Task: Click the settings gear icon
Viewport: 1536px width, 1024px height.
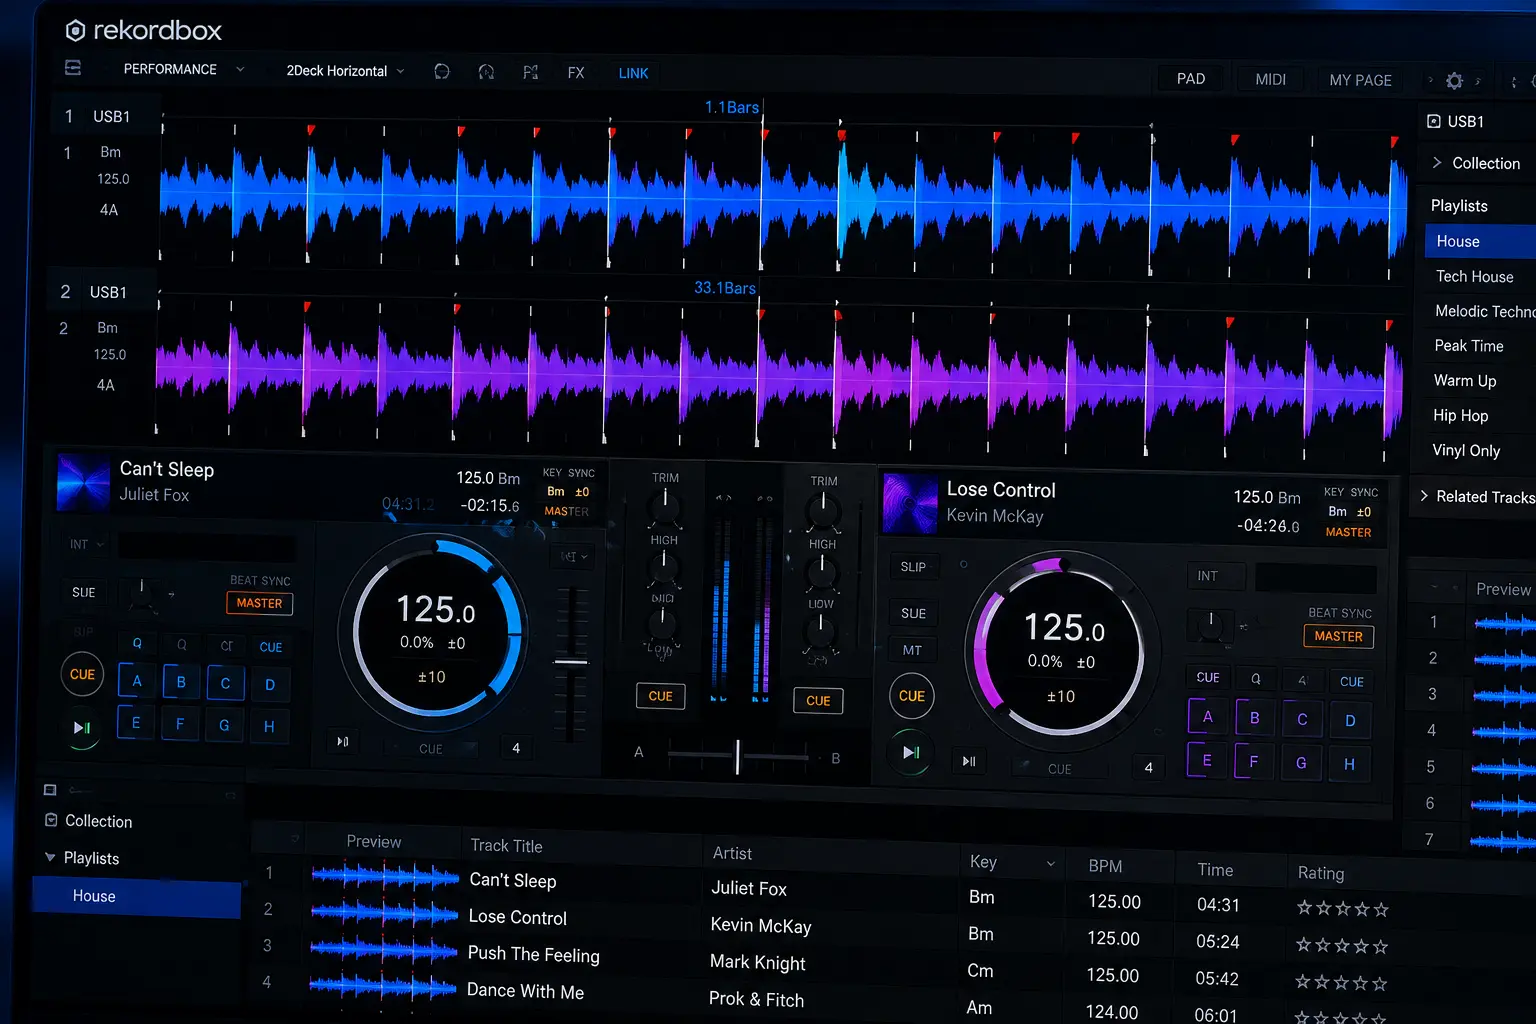Action: (1454, 81)
